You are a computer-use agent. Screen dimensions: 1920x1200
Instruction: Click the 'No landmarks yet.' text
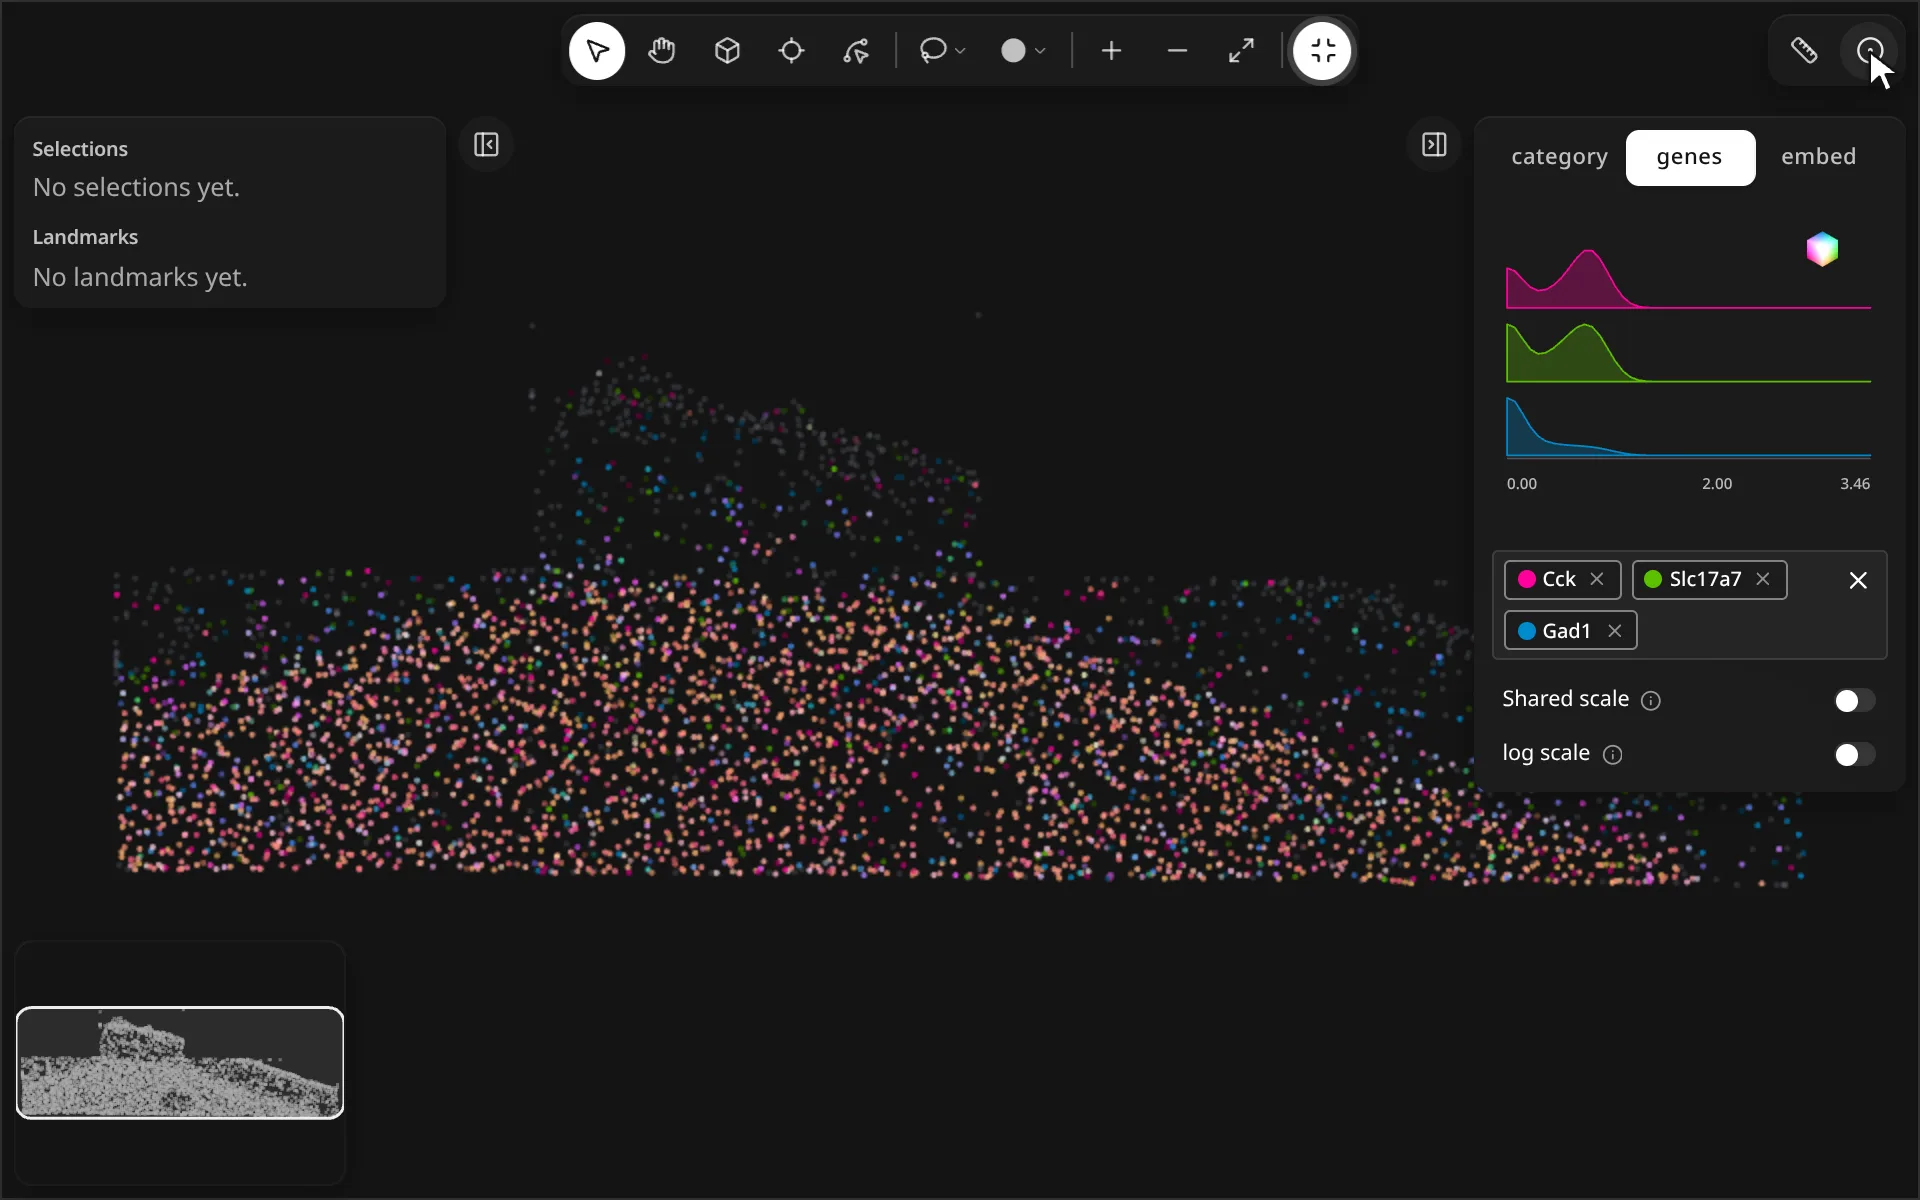(140, 277)
